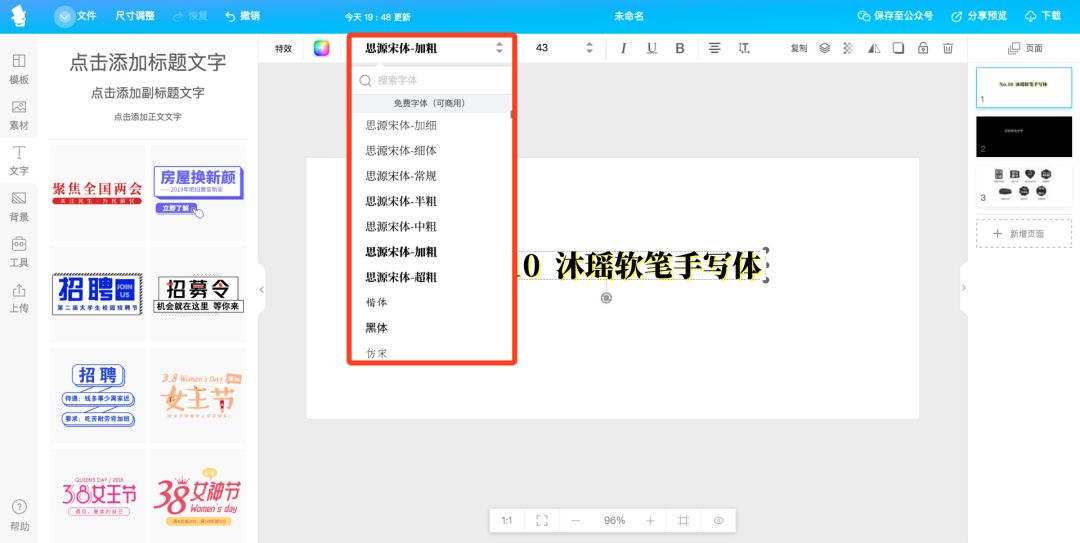The height and width of the screenshot is (543, 1080).
Task: Click 点击添加副标题文字 to add subtitle
Action: tap(147, 93)
